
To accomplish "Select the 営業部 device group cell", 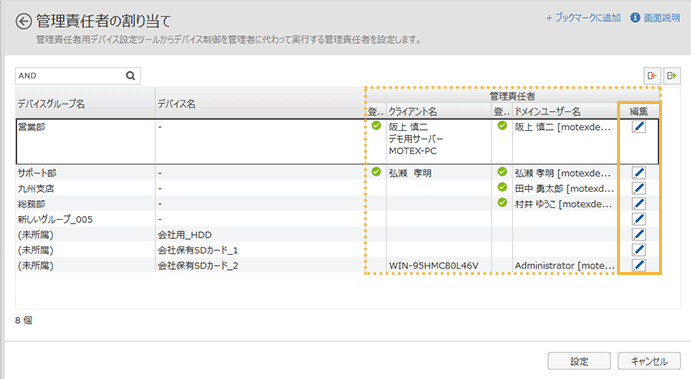I will [x=85, y=141].
